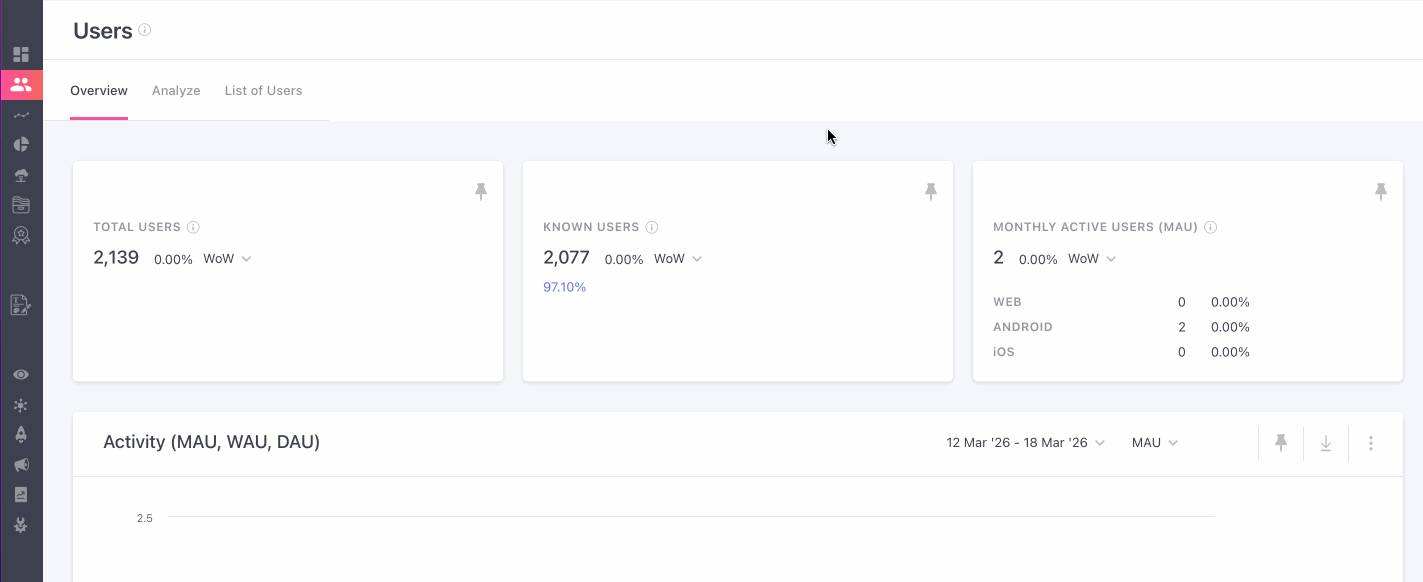Click the 2.5 axis label on chart
The height and width of the screenshot is (582, 1423).
pyautogui.click(x=145, y=518)
